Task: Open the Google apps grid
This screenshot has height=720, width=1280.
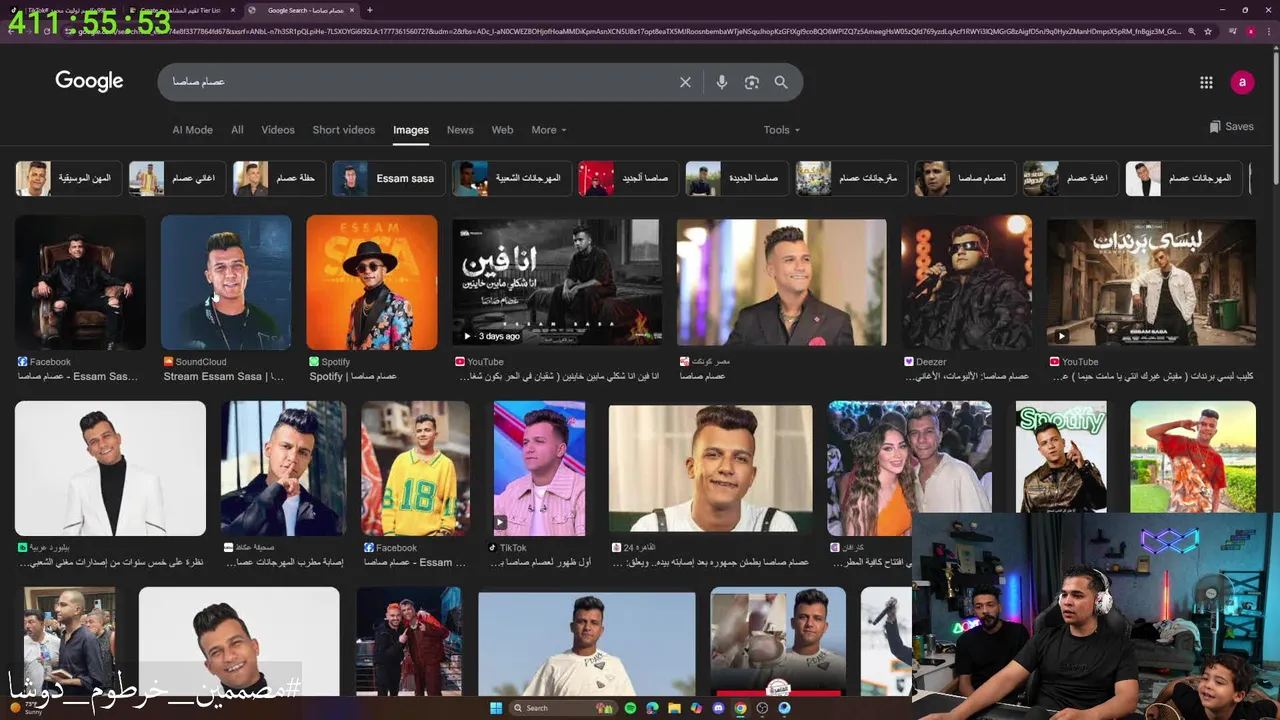Action: click(1206, 82)
